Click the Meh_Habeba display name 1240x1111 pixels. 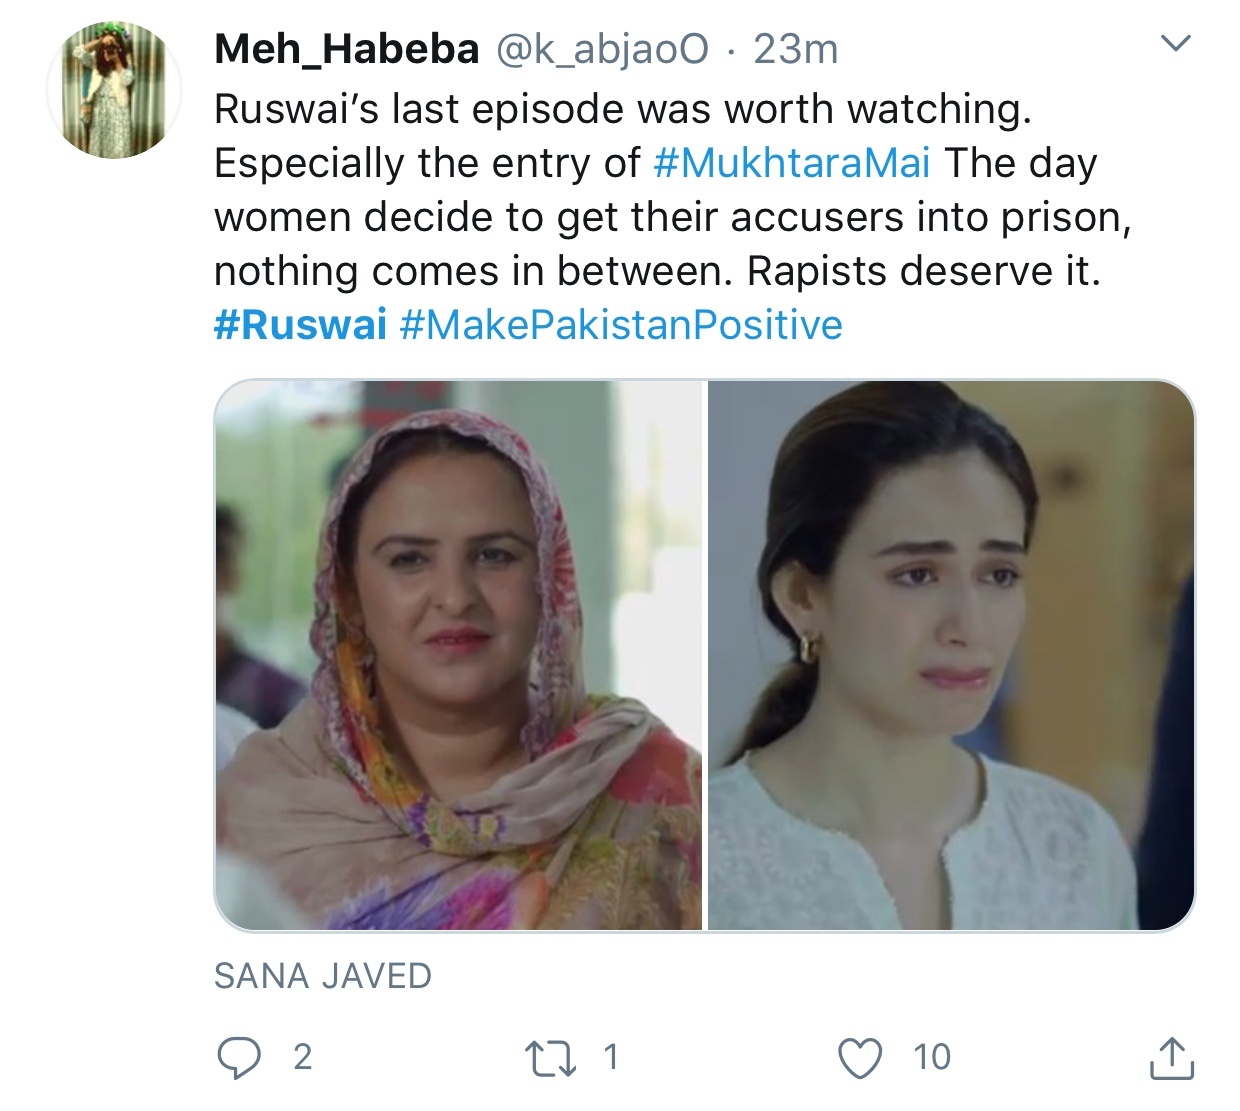coord(347,49)
